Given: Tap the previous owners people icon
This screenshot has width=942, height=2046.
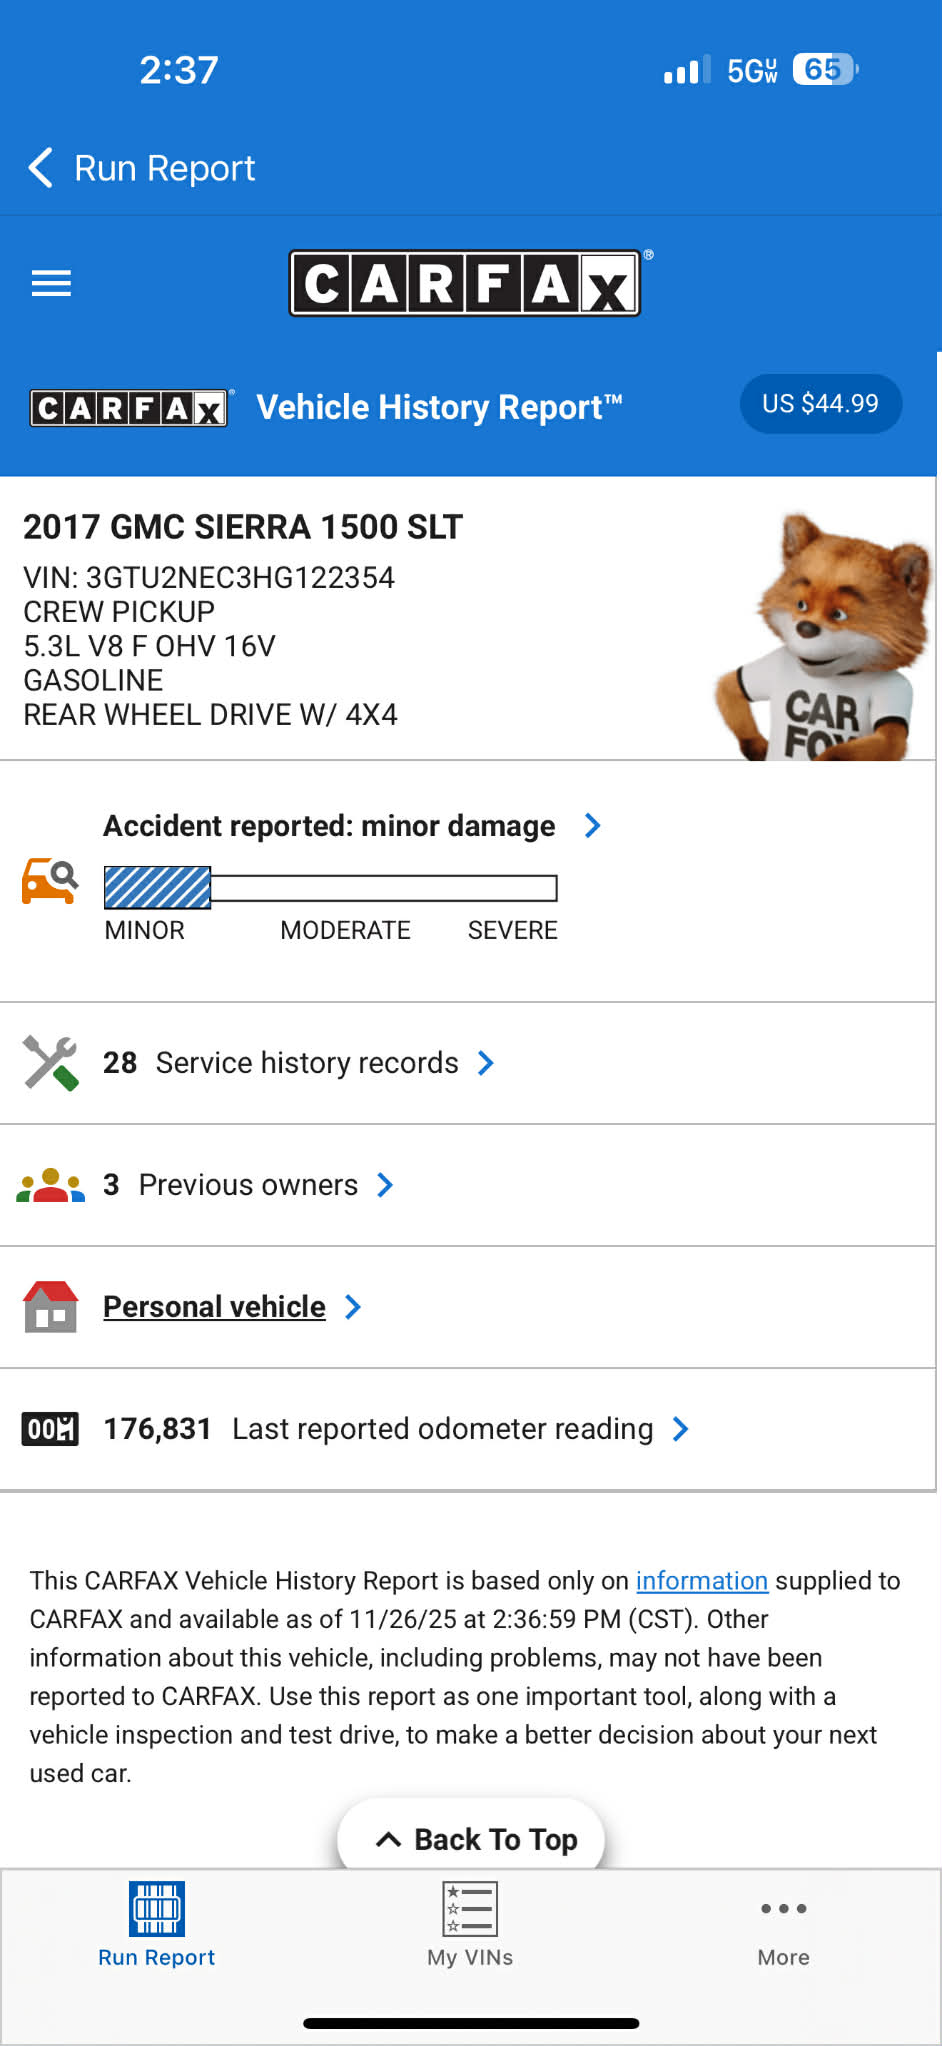Looking at the screenshot, I should 50,1185.
